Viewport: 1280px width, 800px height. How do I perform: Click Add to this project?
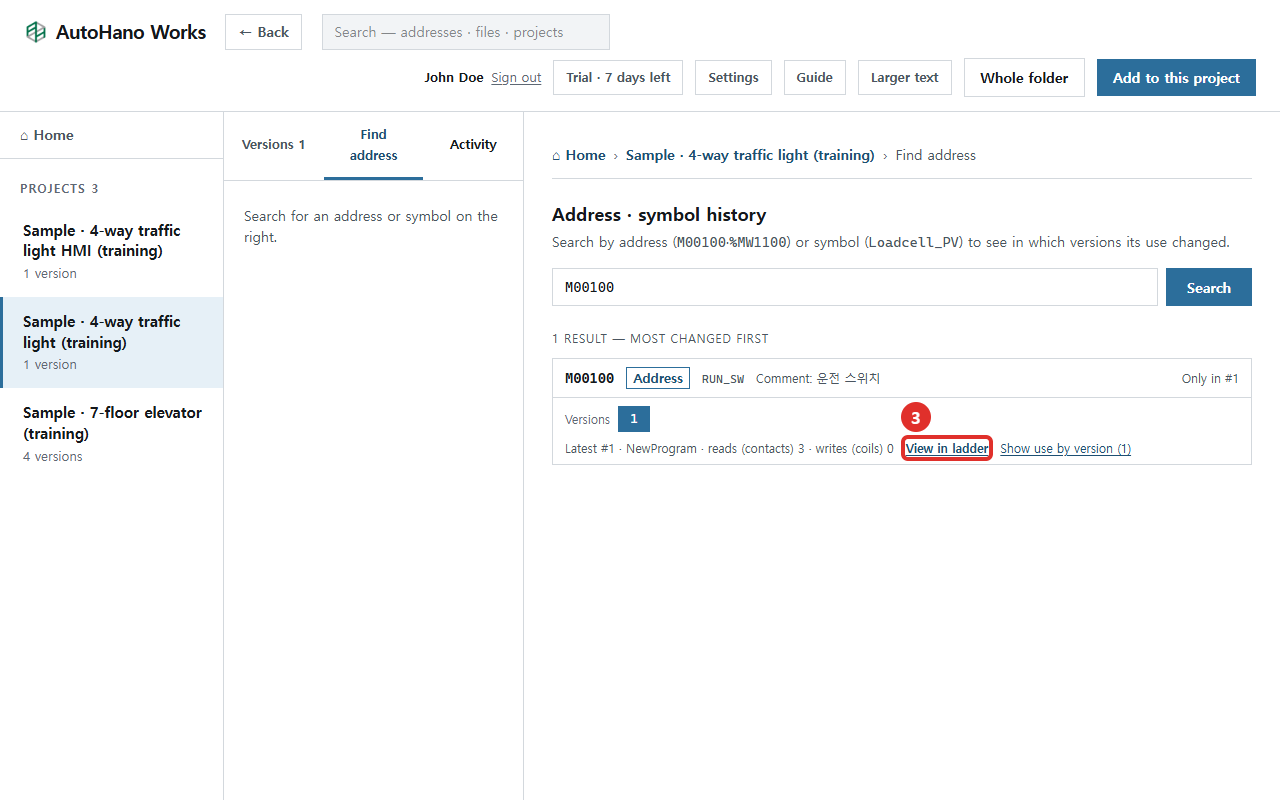[x=1176, y=78]
